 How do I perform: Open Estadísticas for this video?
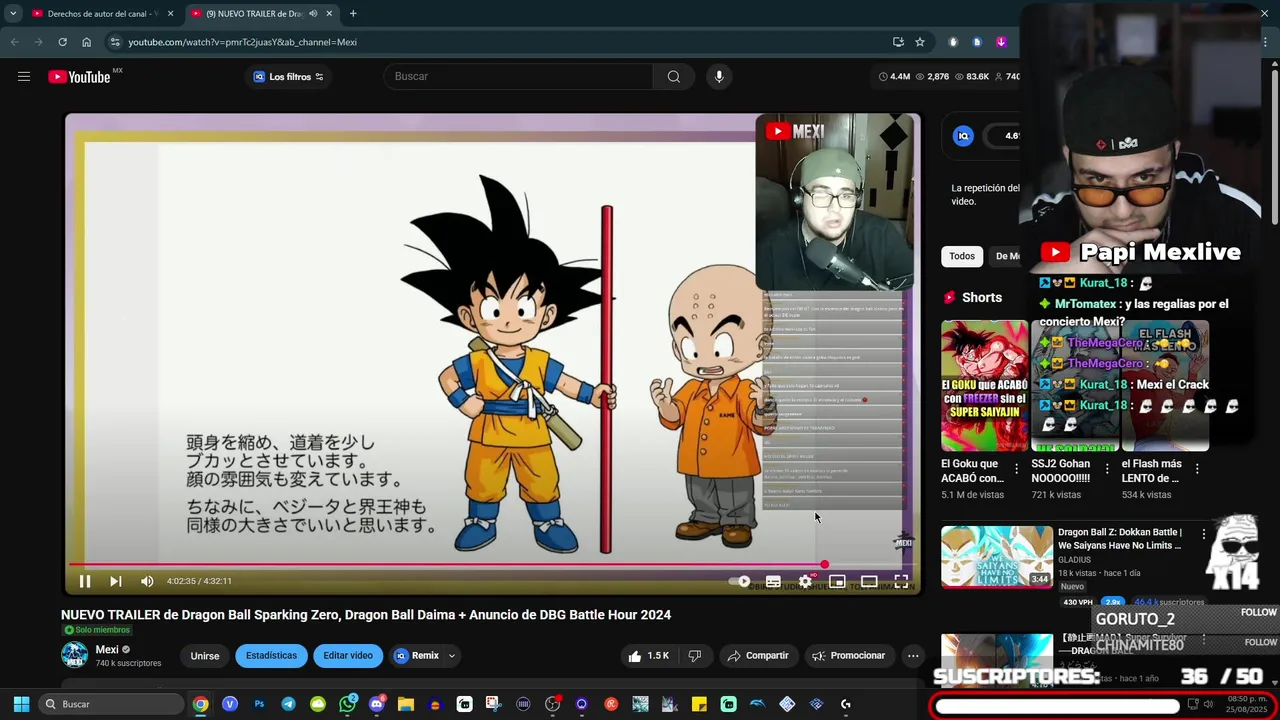coord(271,656)
